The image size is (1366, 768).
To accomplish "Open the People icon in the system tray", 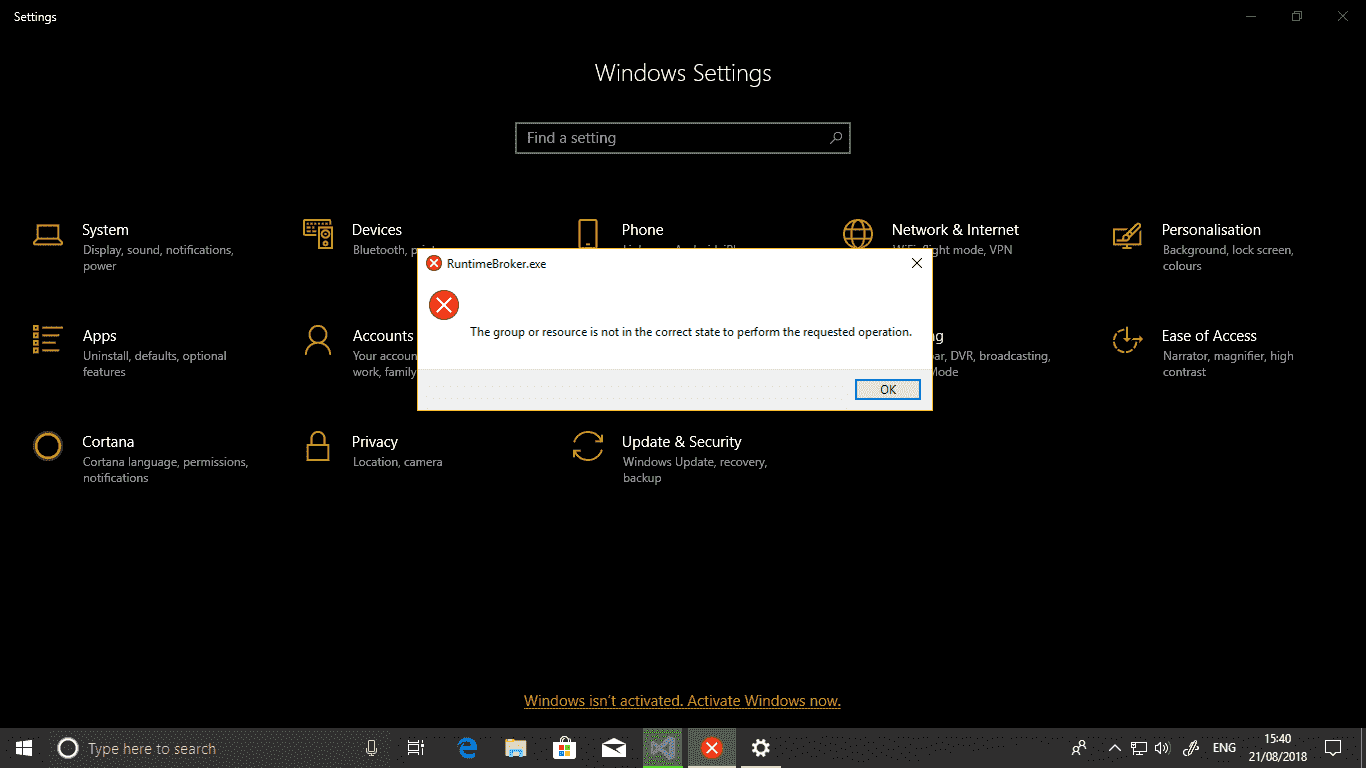I will (x=1079, y=748).
